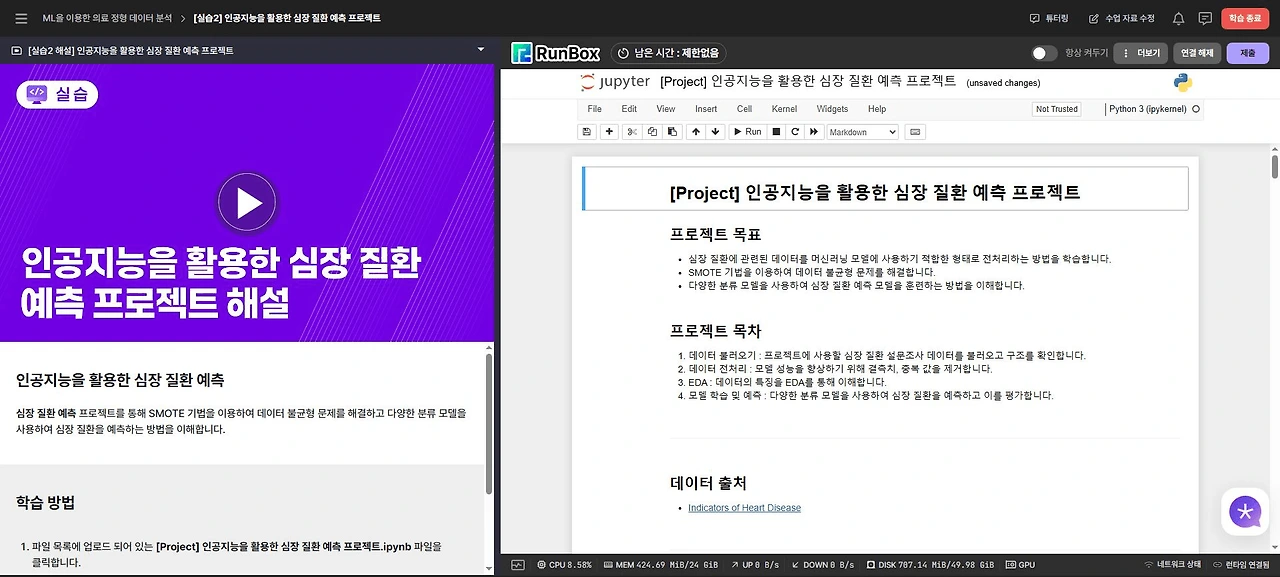Open the notifications bell icon
The image size is (1280, 577).
pos(1178,18)
